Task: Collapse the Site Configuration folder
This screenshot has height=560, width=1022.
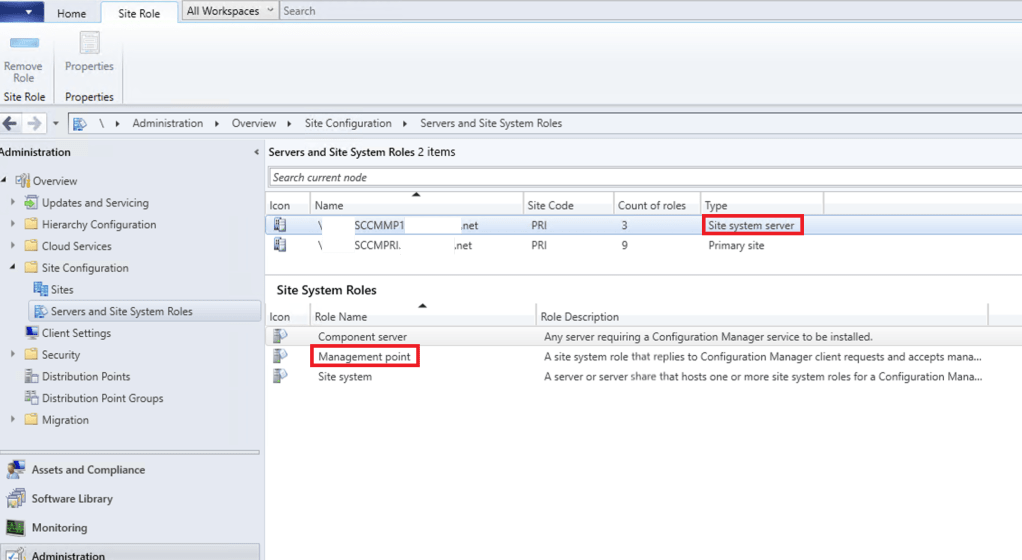Action: 12,268
